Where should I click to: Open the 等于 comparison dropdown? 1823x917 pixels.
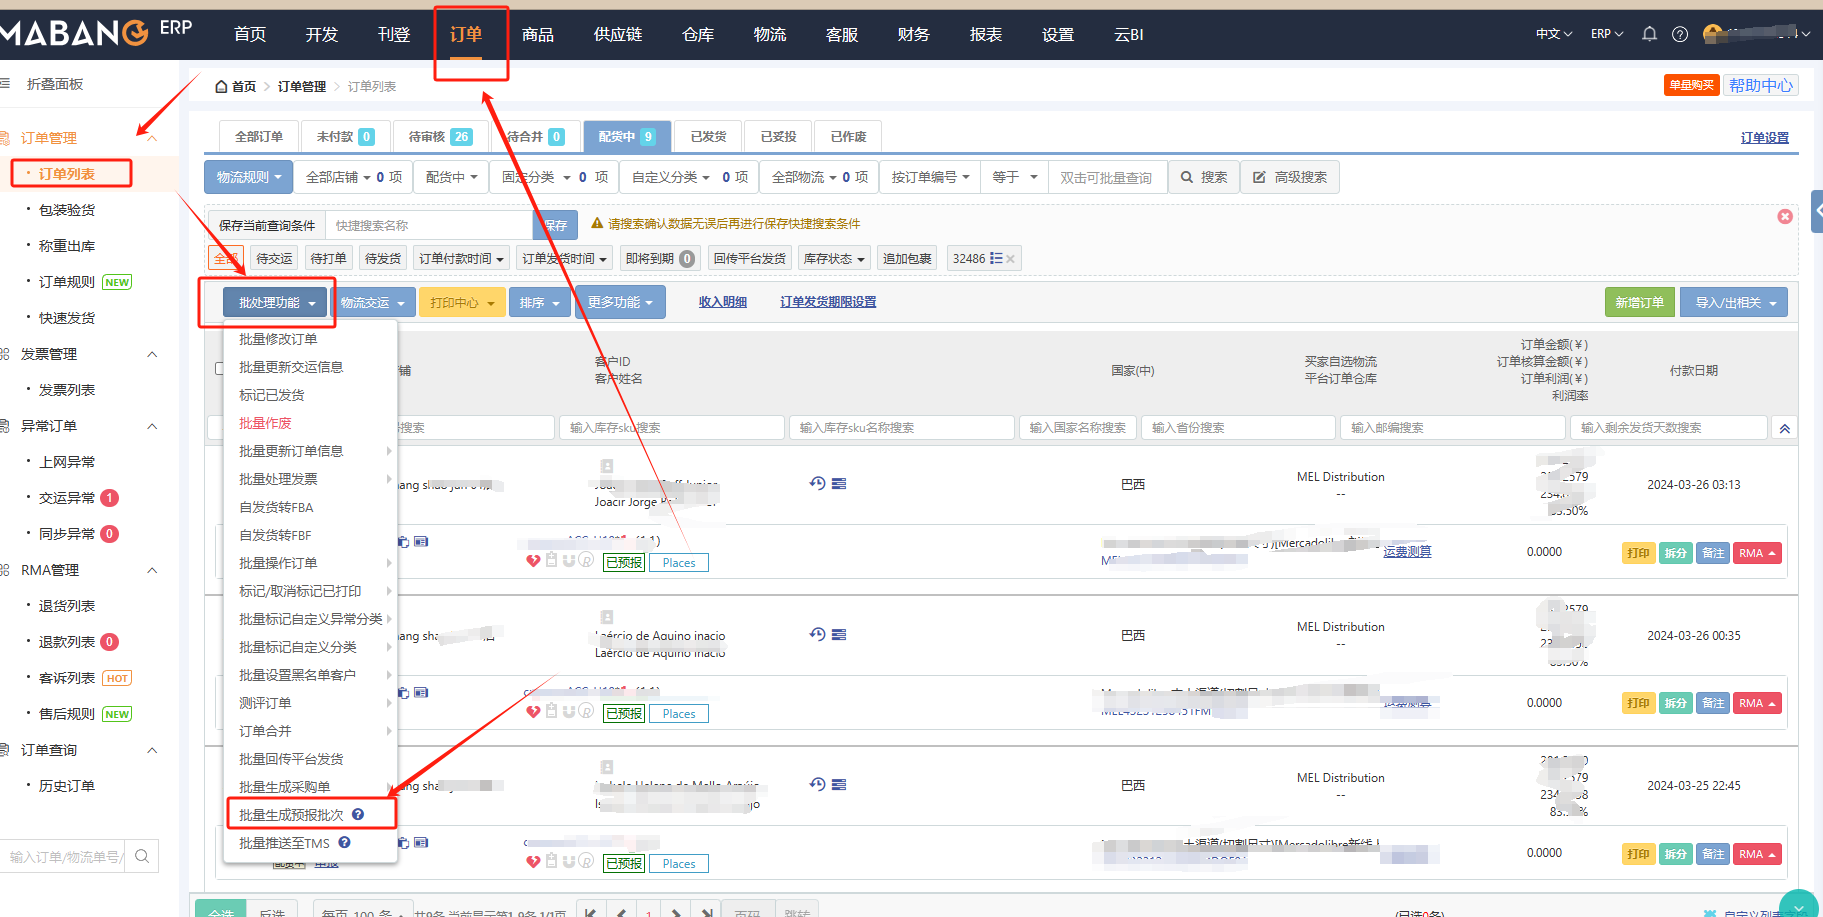pos(1014,177)
